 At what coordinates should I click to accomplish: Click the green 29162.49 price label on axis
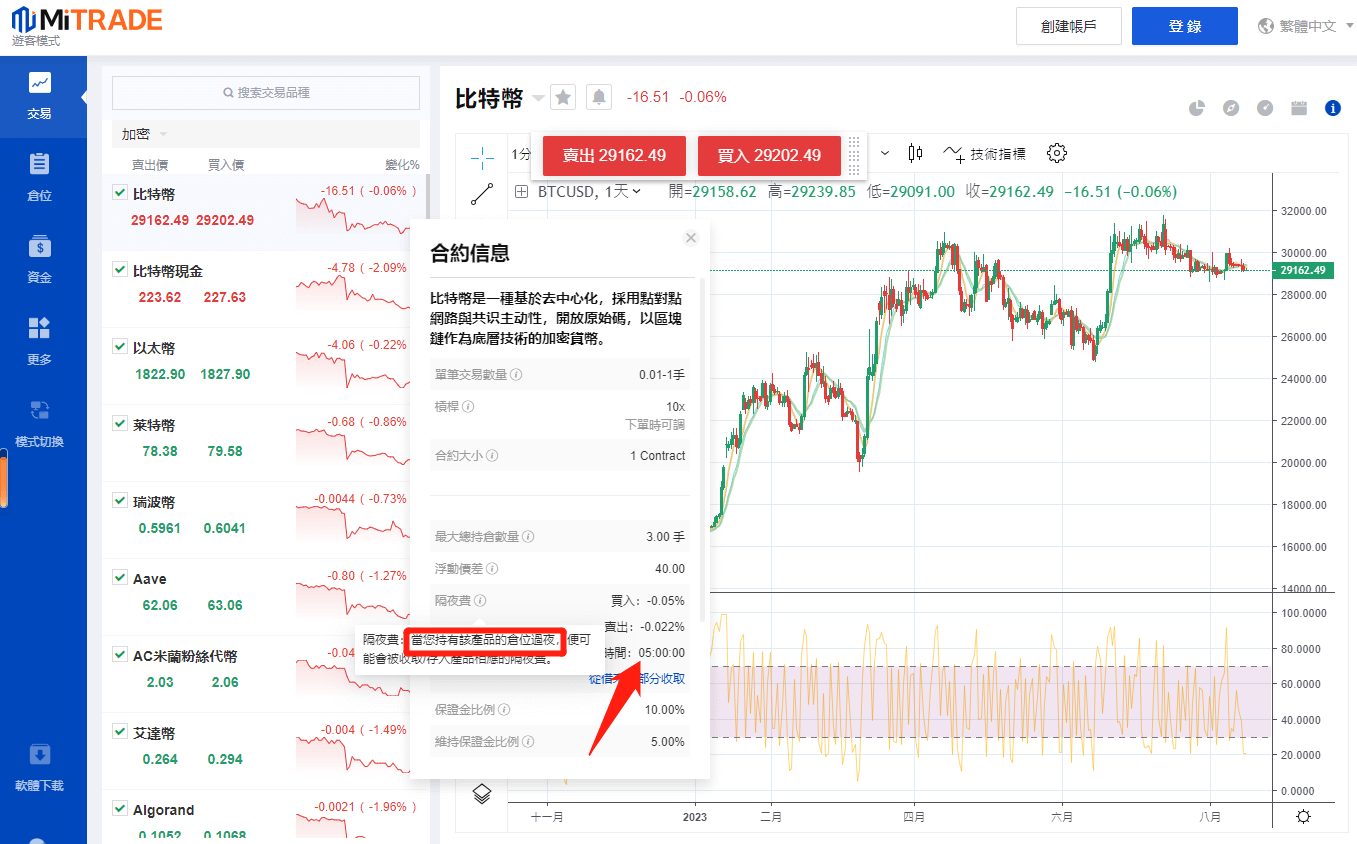(x=1302, y=270)
